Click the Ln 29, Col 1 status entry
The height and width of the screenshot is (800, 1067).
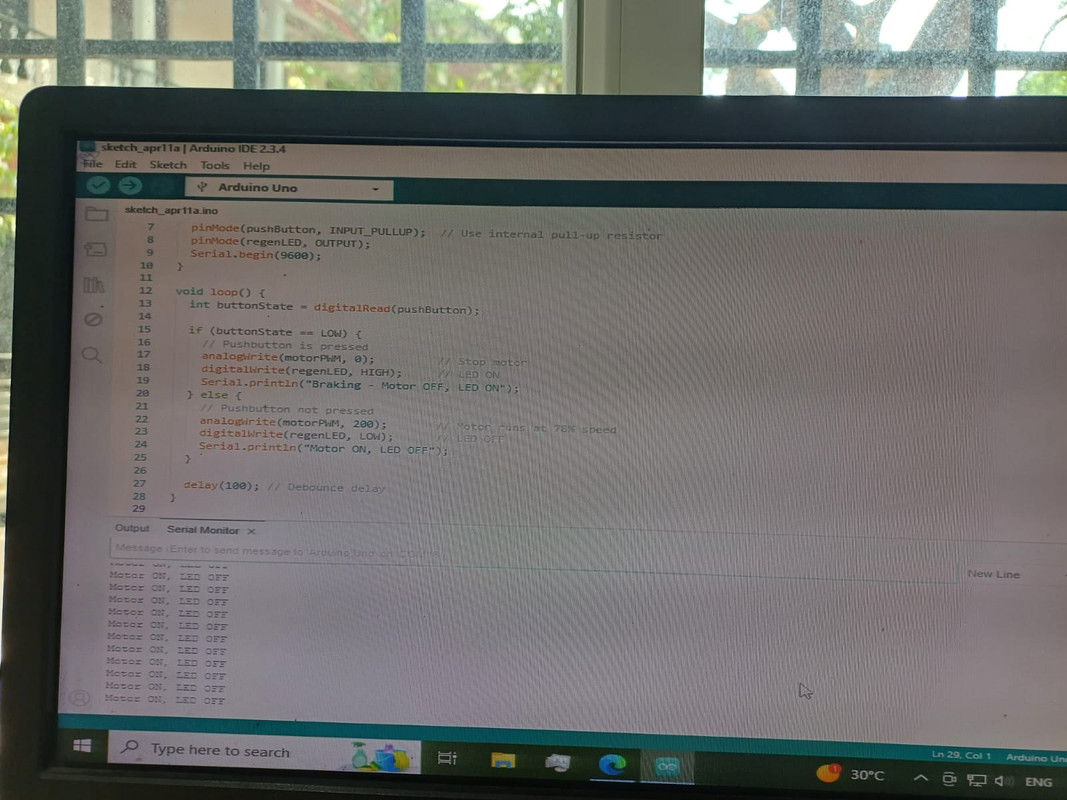click(960, 754)
